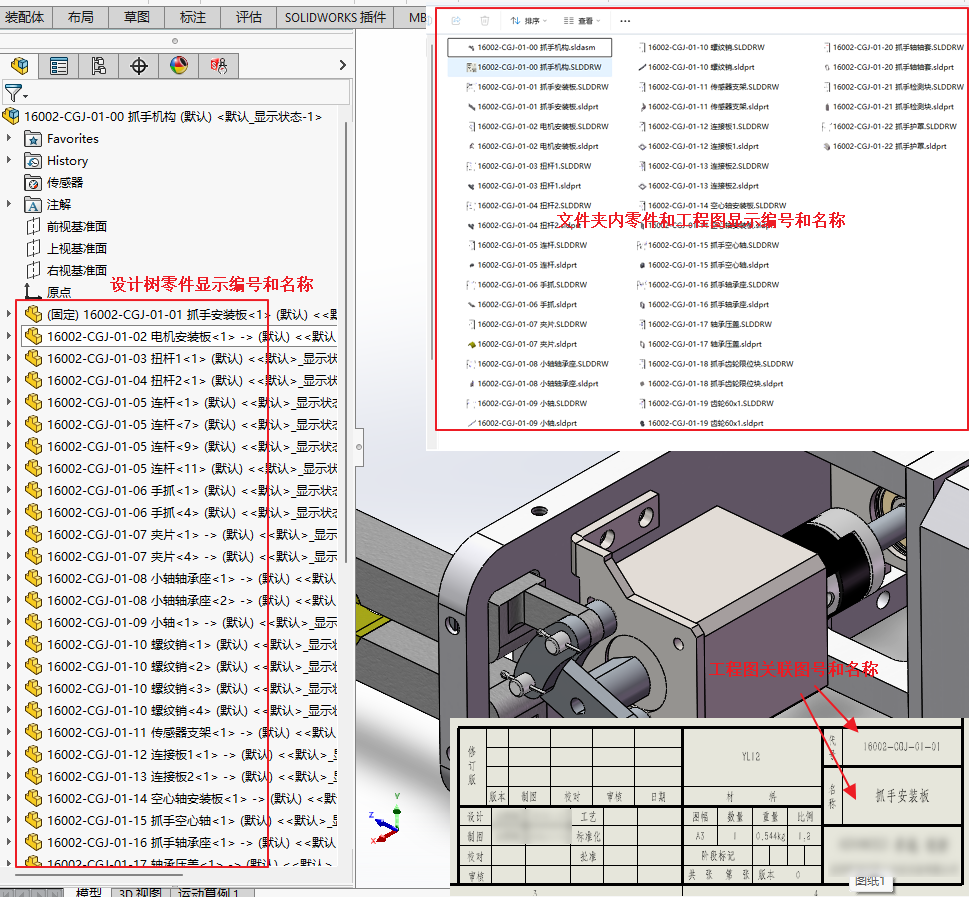Viewport: 969px width, 897px height.
Task: Click the more options ellipsis in file explorer
Action: [625, 20]
